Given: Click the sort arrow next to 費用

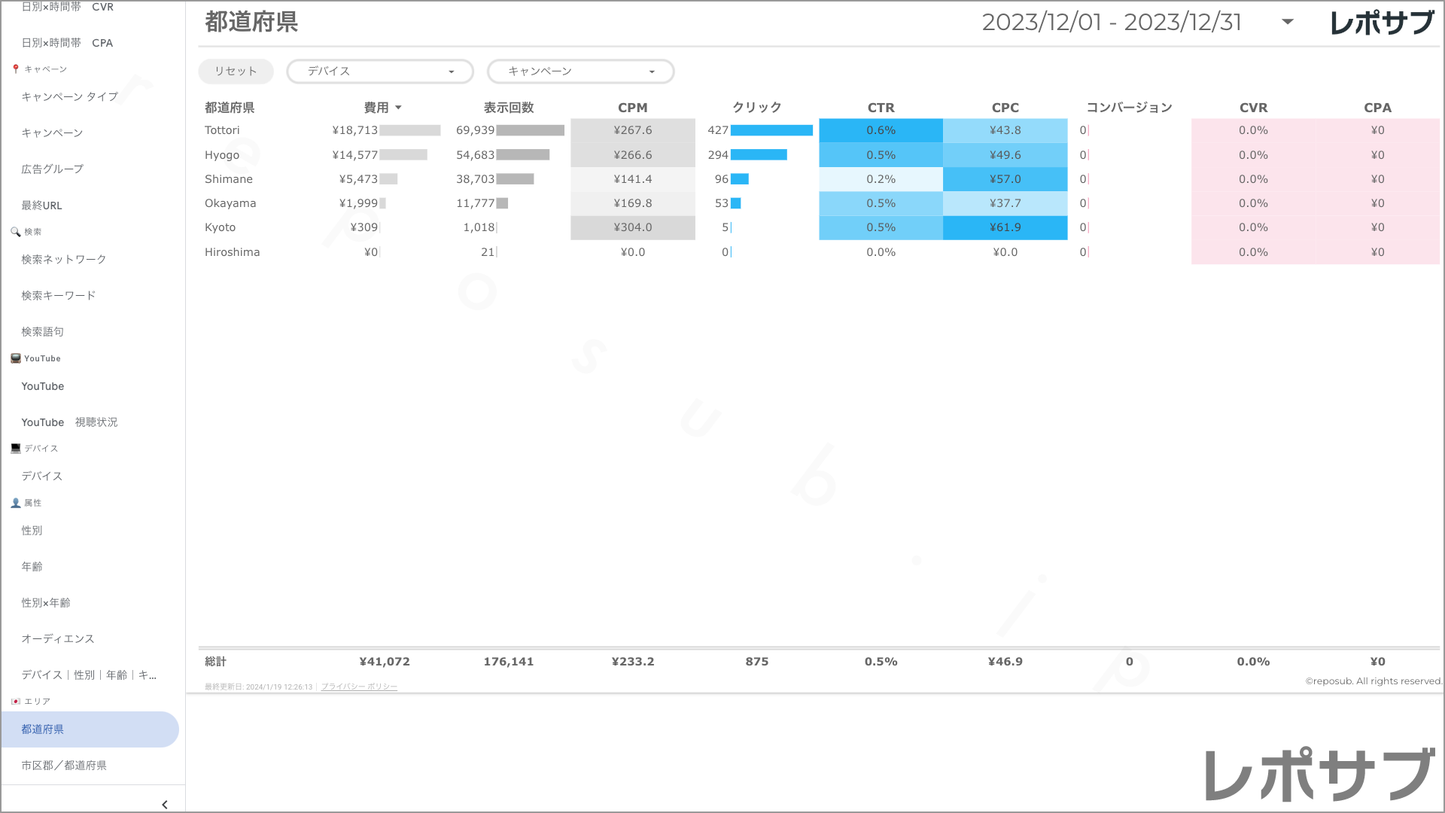Looking at the screenshot, I should (x=398, y=108).
